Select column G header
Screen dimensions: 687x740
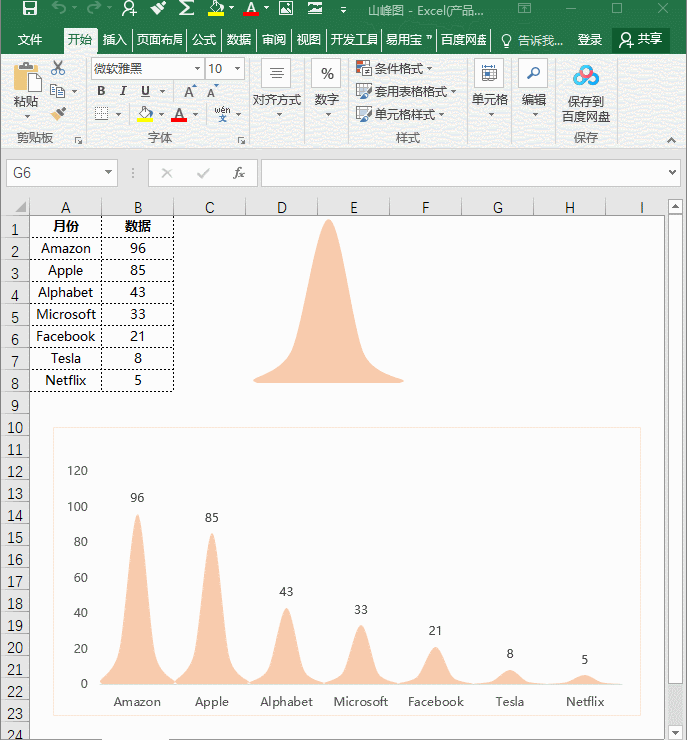tap(497, 207)
